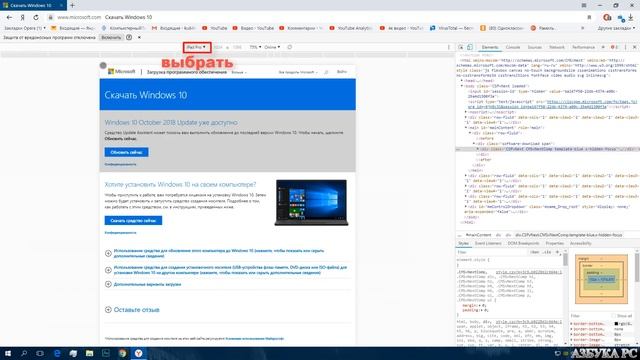Switch to the Console tab in DevTools
Image resolution: width=640 pixels, height=360 pixels.
pyautogui.click(x=513, y=47)
